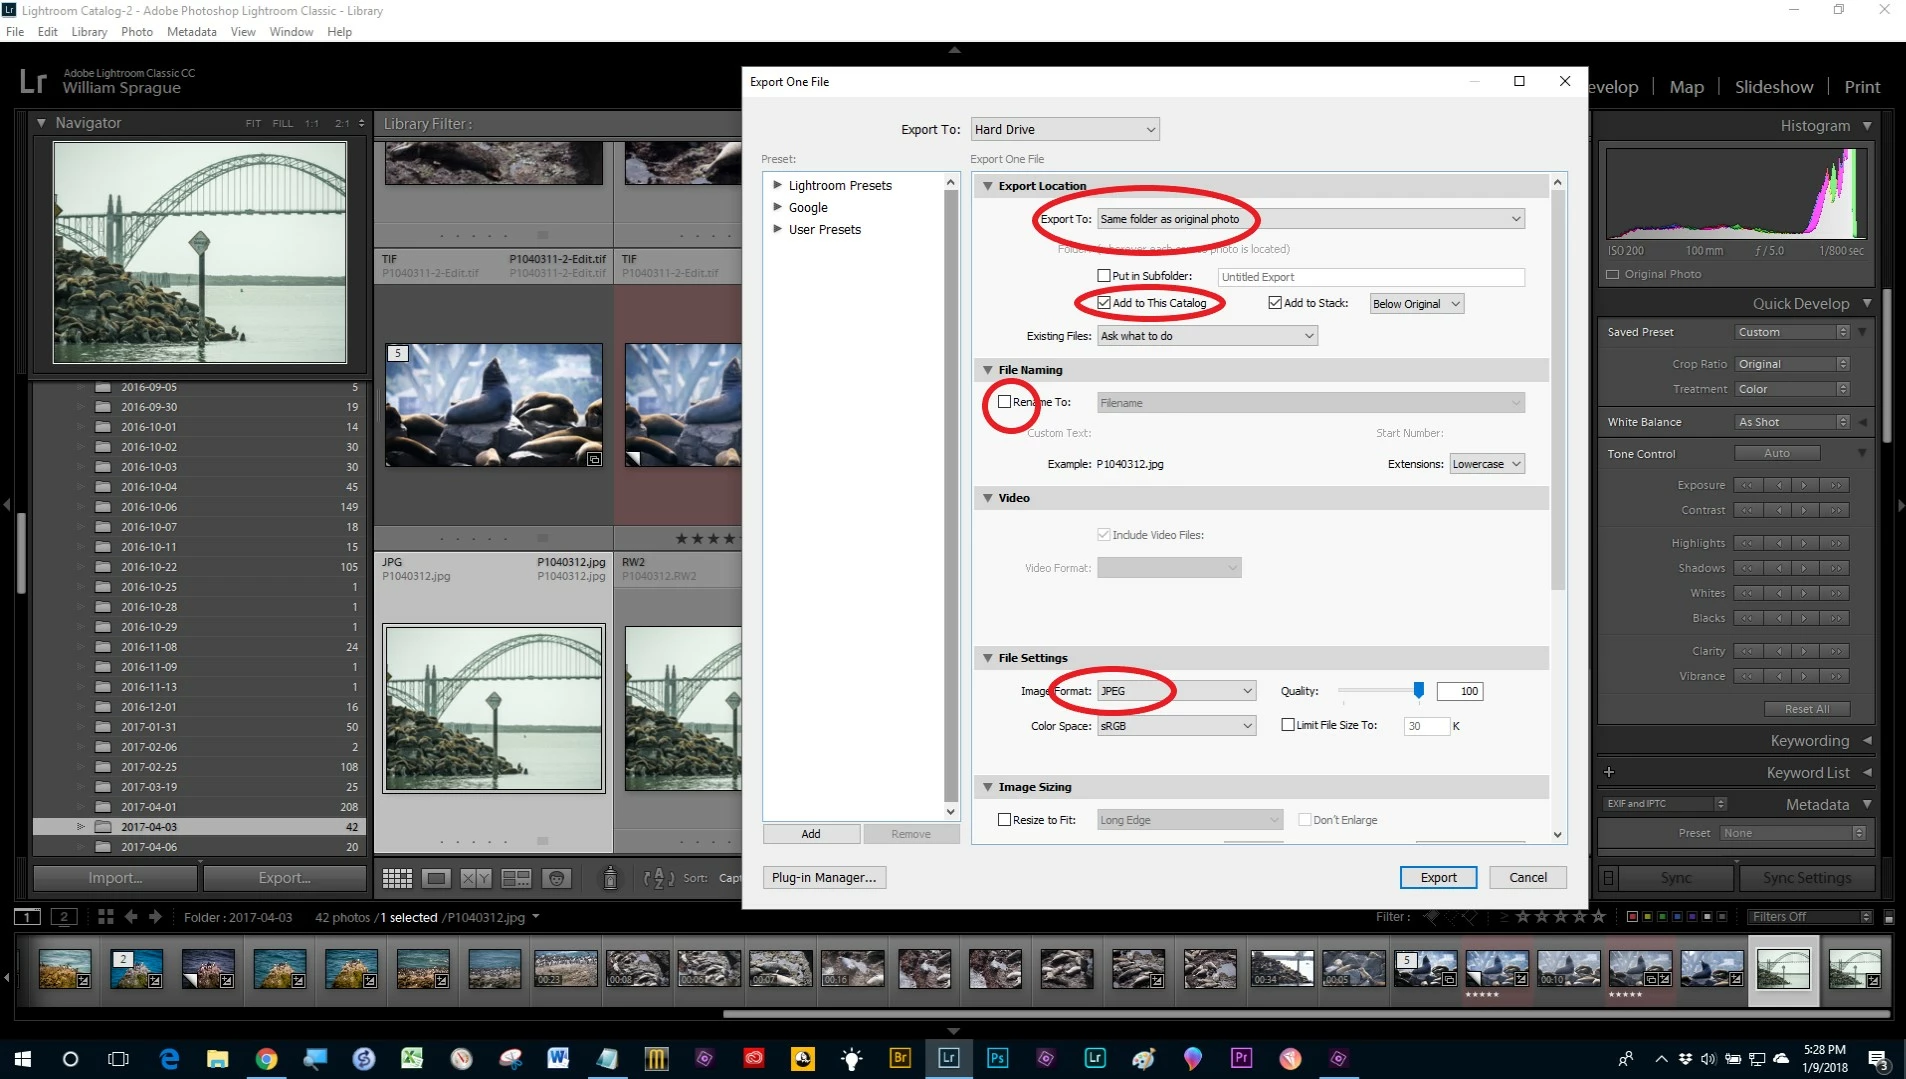Uncheck Add to Stack checkbox
Screen dimensions: 1906x1079
[1275, 303]
